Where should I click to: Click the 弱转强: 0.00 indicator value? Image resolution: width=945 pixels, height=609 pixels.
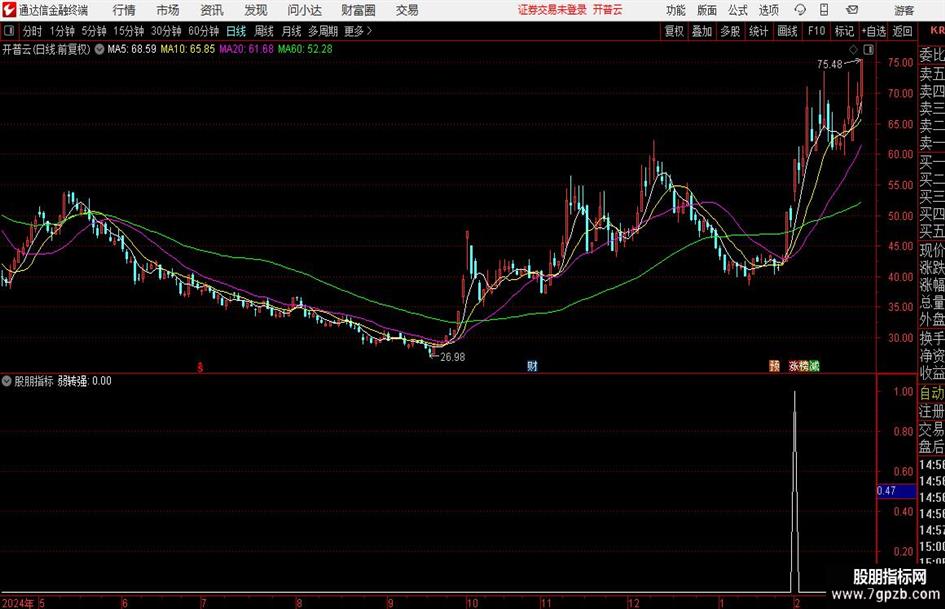tap(84, 381)
